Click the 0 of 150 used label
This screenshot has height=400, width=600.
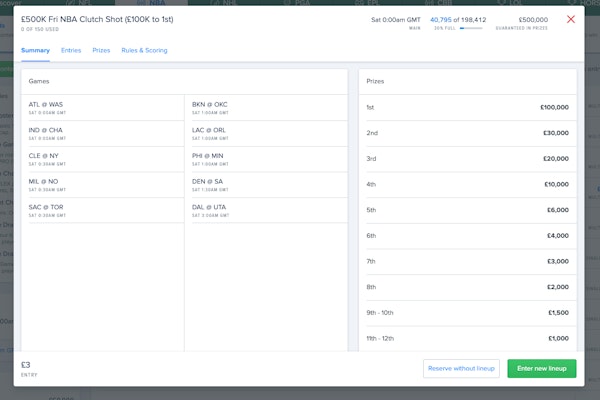(40, 29)
